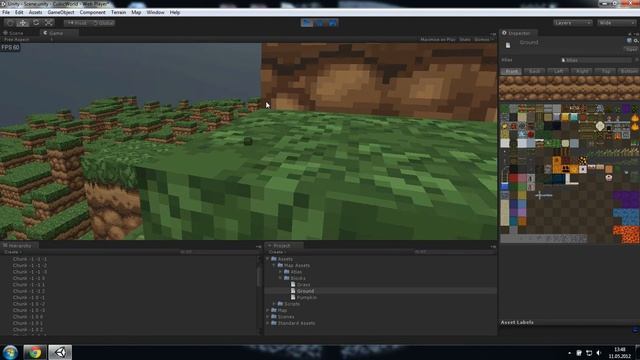The height and width of the screenshot is (360, 640).
Task: Select the Inspector tab
Action: click(519, 33)
